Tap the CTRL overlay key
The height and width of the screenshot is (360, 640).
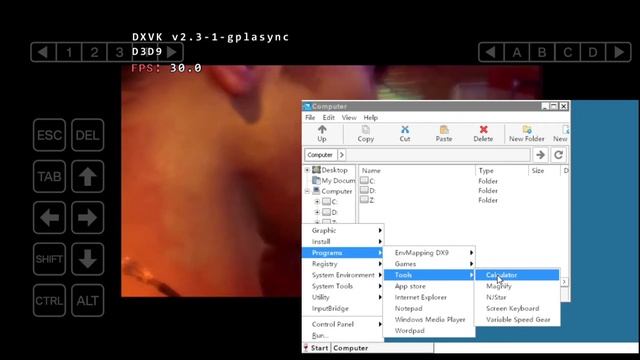[49, 300]
